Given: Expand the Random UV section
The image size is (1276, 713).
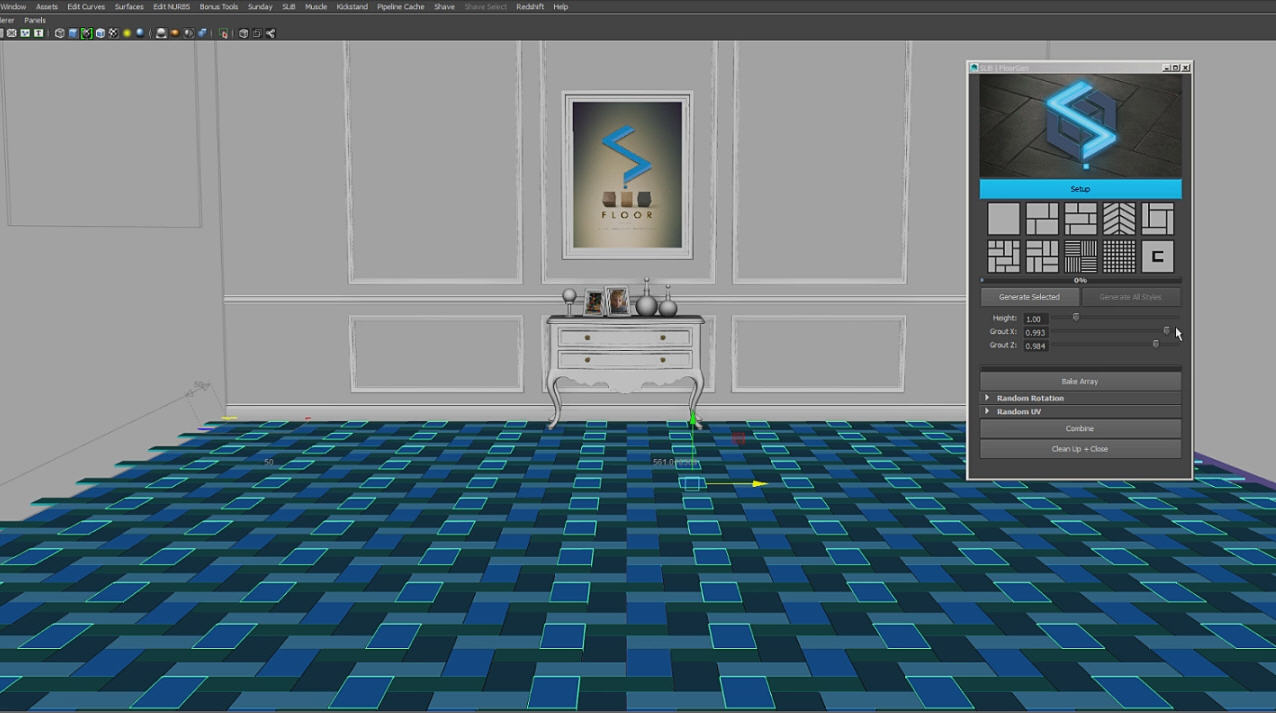Looking at the screenshot, I should pos(1017,411).
